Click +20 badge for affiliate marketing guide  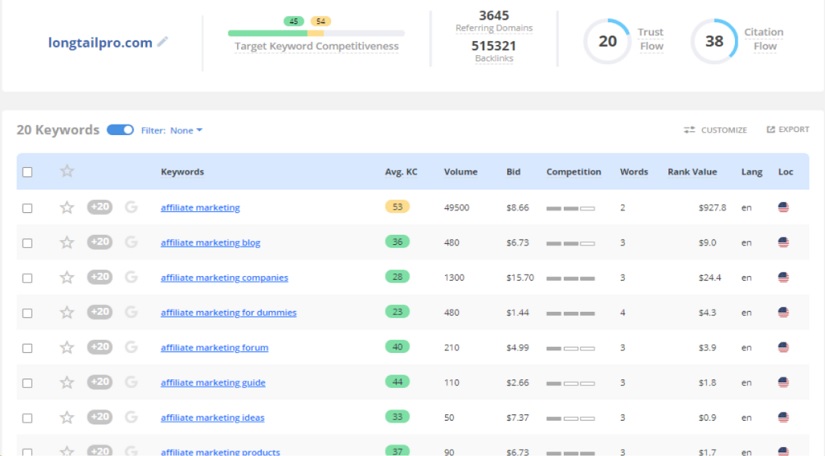[x=99, y=382]
